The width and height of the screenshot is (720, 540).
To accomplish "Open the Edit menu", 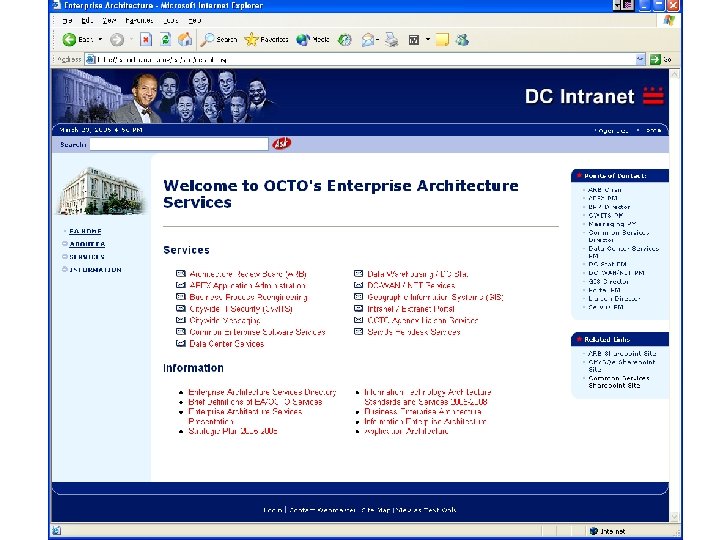I will click(x=87, y=21).
